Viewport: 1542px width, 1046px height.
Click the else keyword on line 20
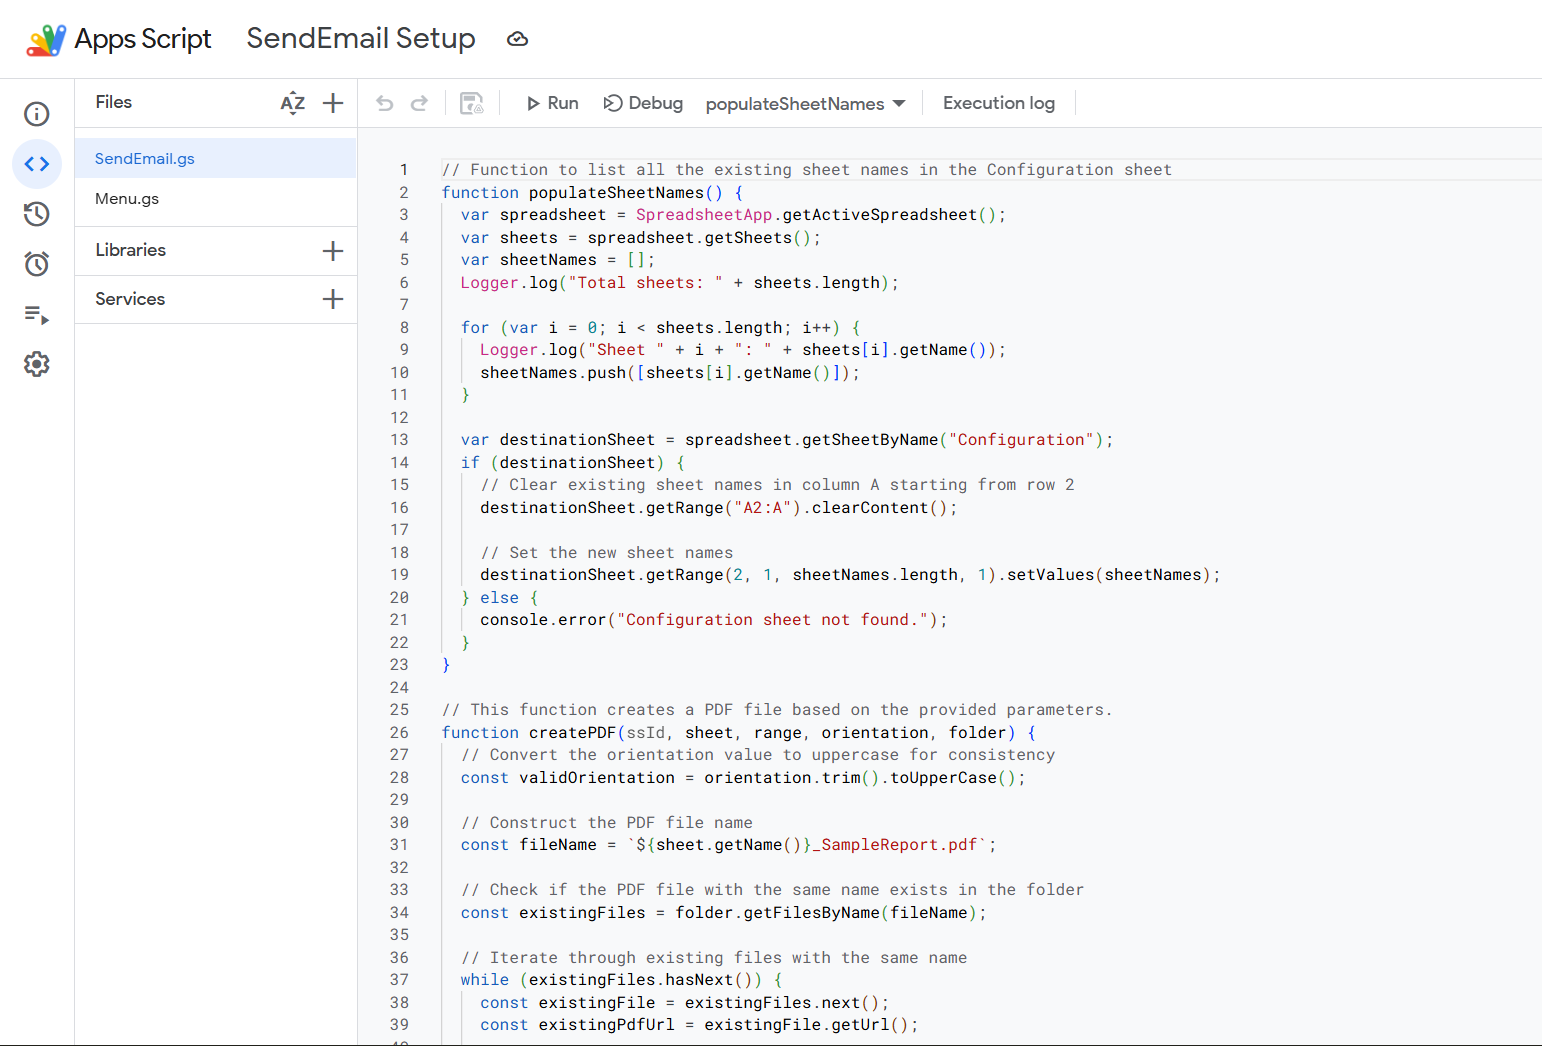coord(499,598)
